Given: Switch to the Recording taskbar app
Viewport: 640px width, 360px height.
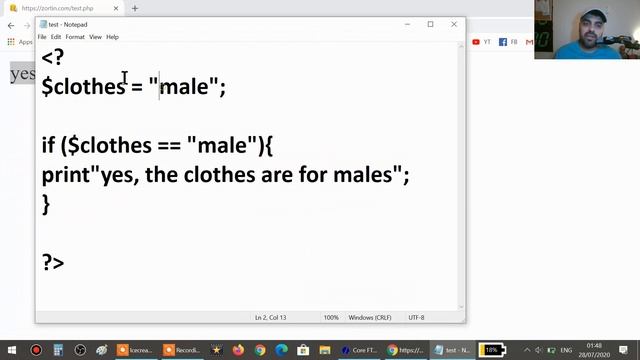Looking at the screenshot, I should click(x=182, y=350).
